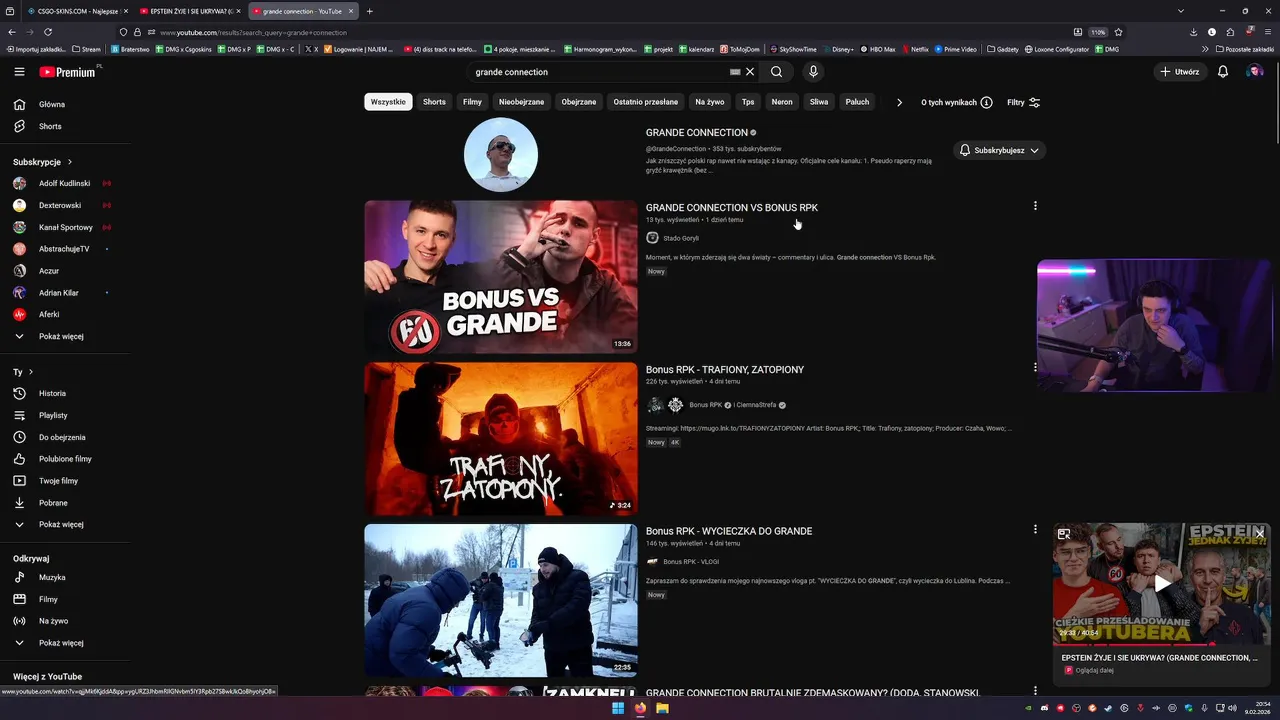
Task: Open the Stado Goryli channel link
Action: [x=681, y=238]
